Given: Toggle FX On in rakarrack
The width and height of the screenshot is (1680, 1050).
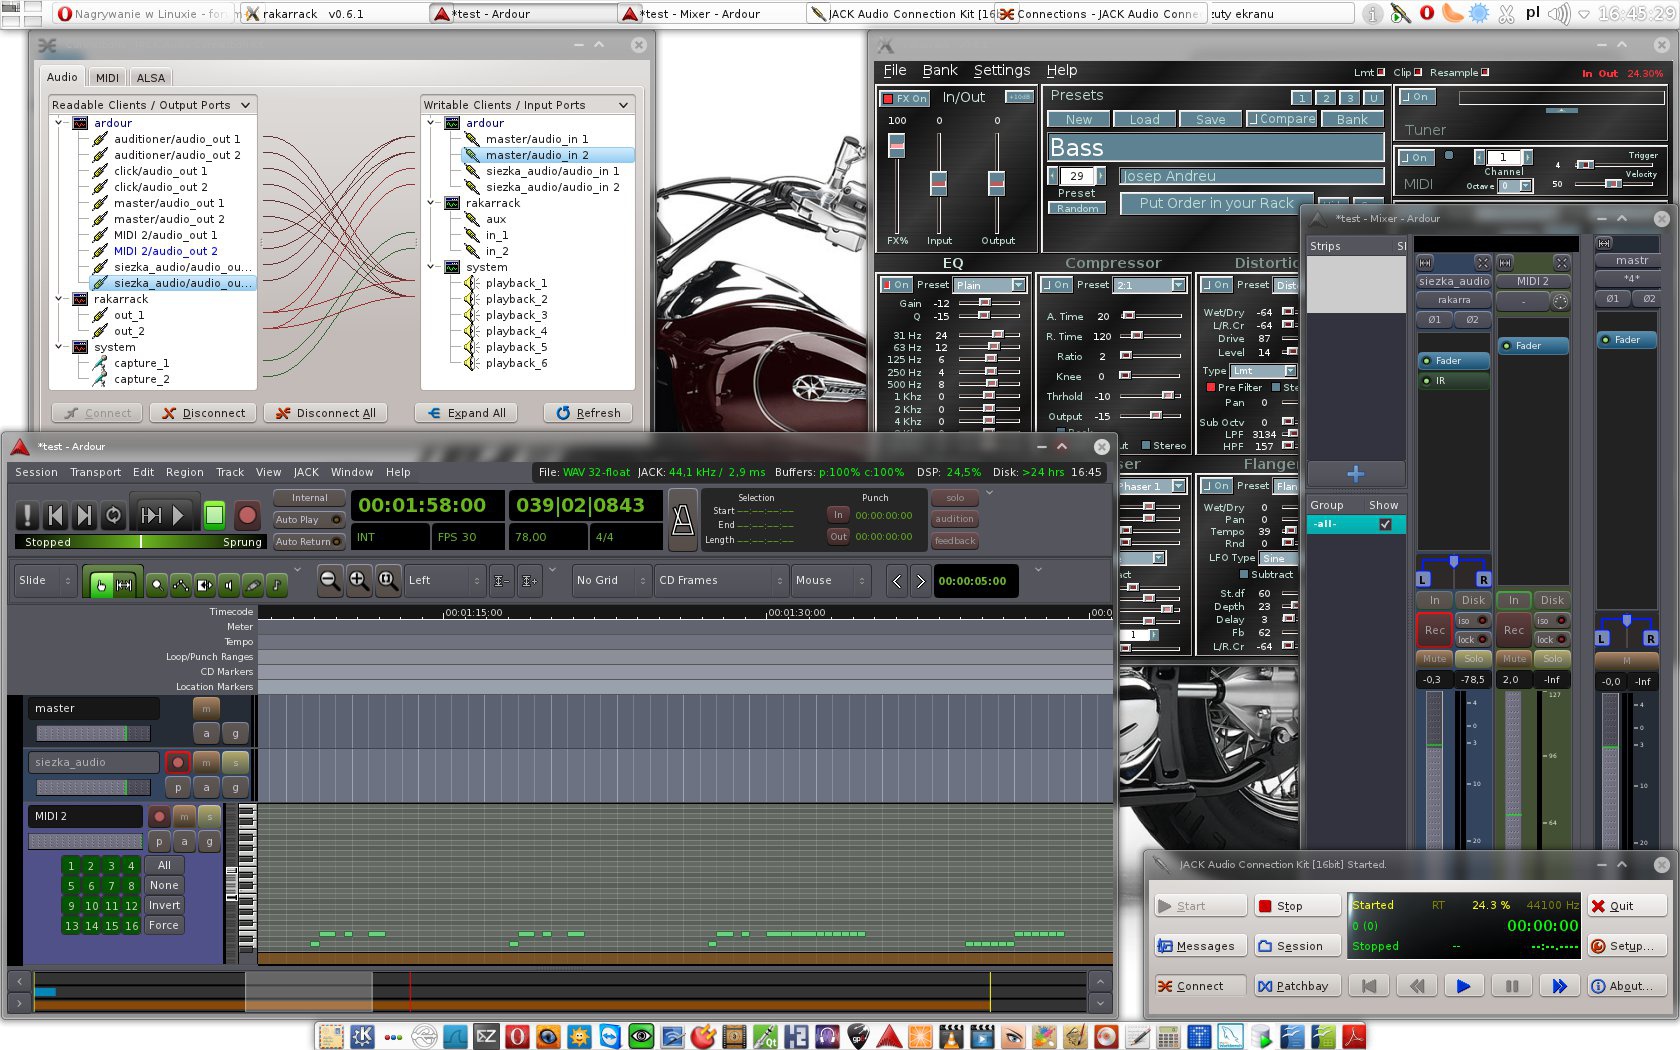Looking at the screenshot, I should click(x=904, y=98).
